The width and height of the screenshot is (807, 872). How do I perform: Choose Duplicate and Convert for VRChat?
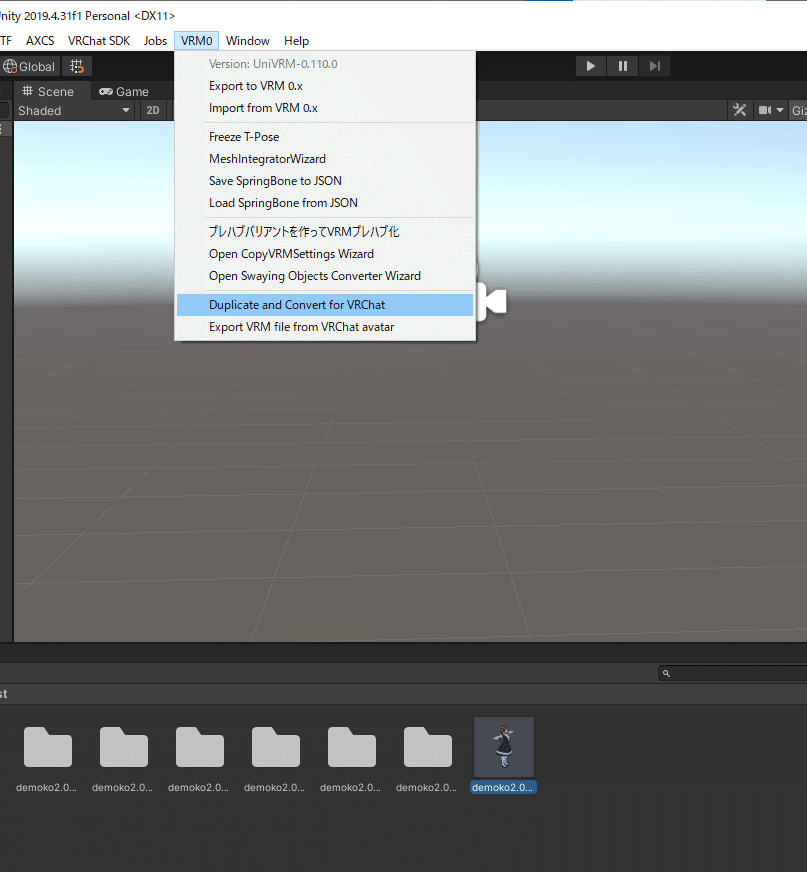pyautogui.click(x=325, y=305)
